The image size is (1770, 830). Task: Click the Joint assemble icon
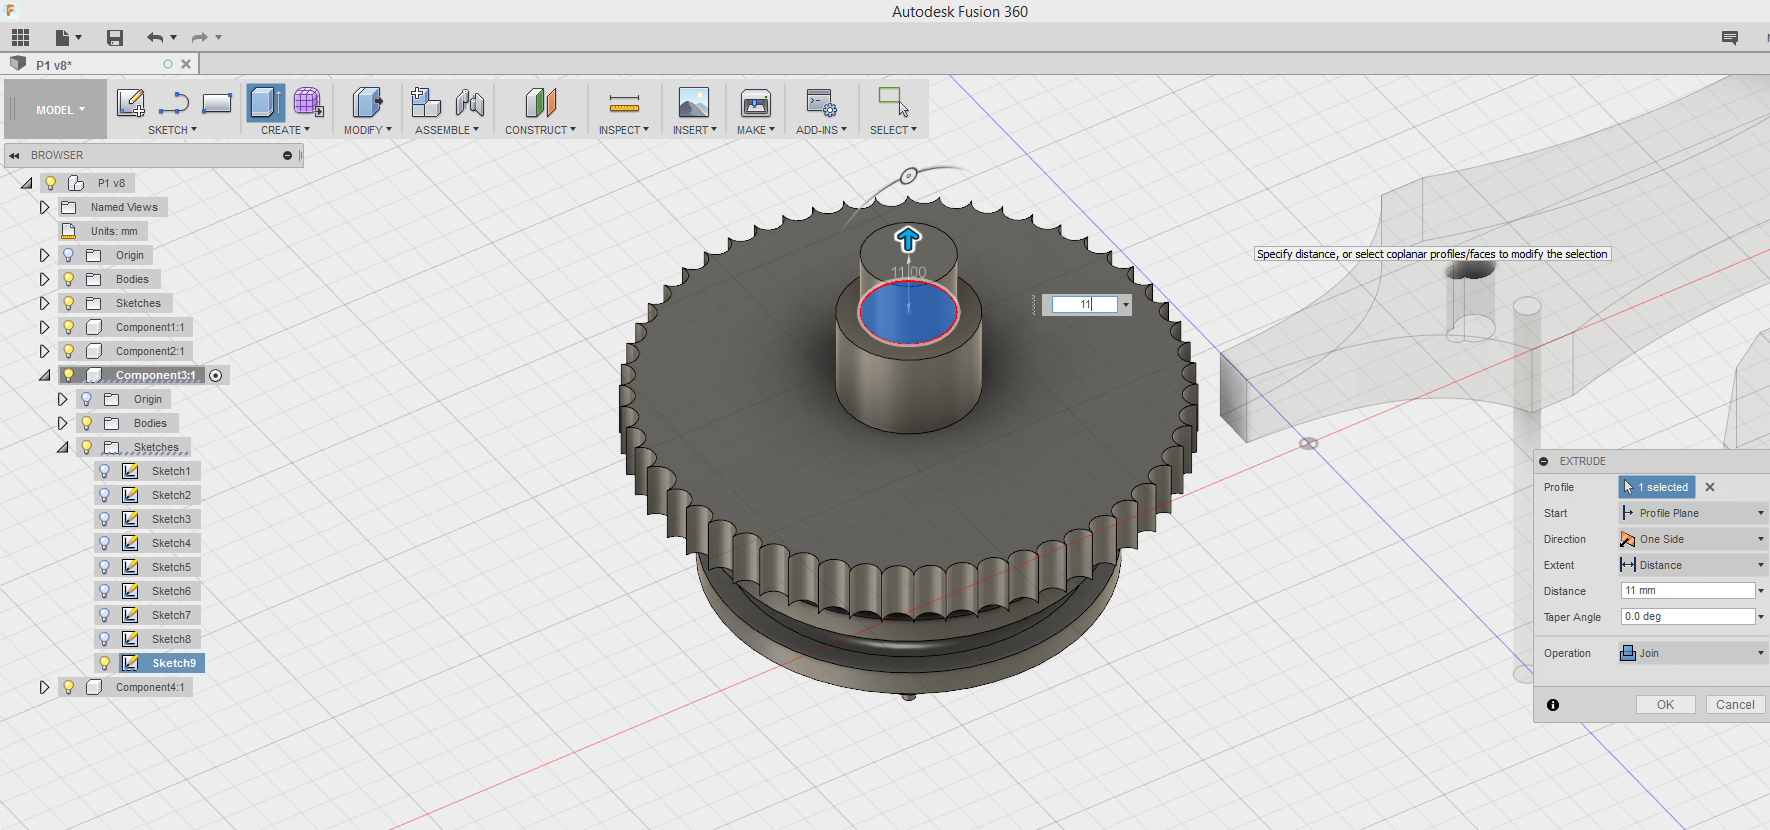(469, 103)
